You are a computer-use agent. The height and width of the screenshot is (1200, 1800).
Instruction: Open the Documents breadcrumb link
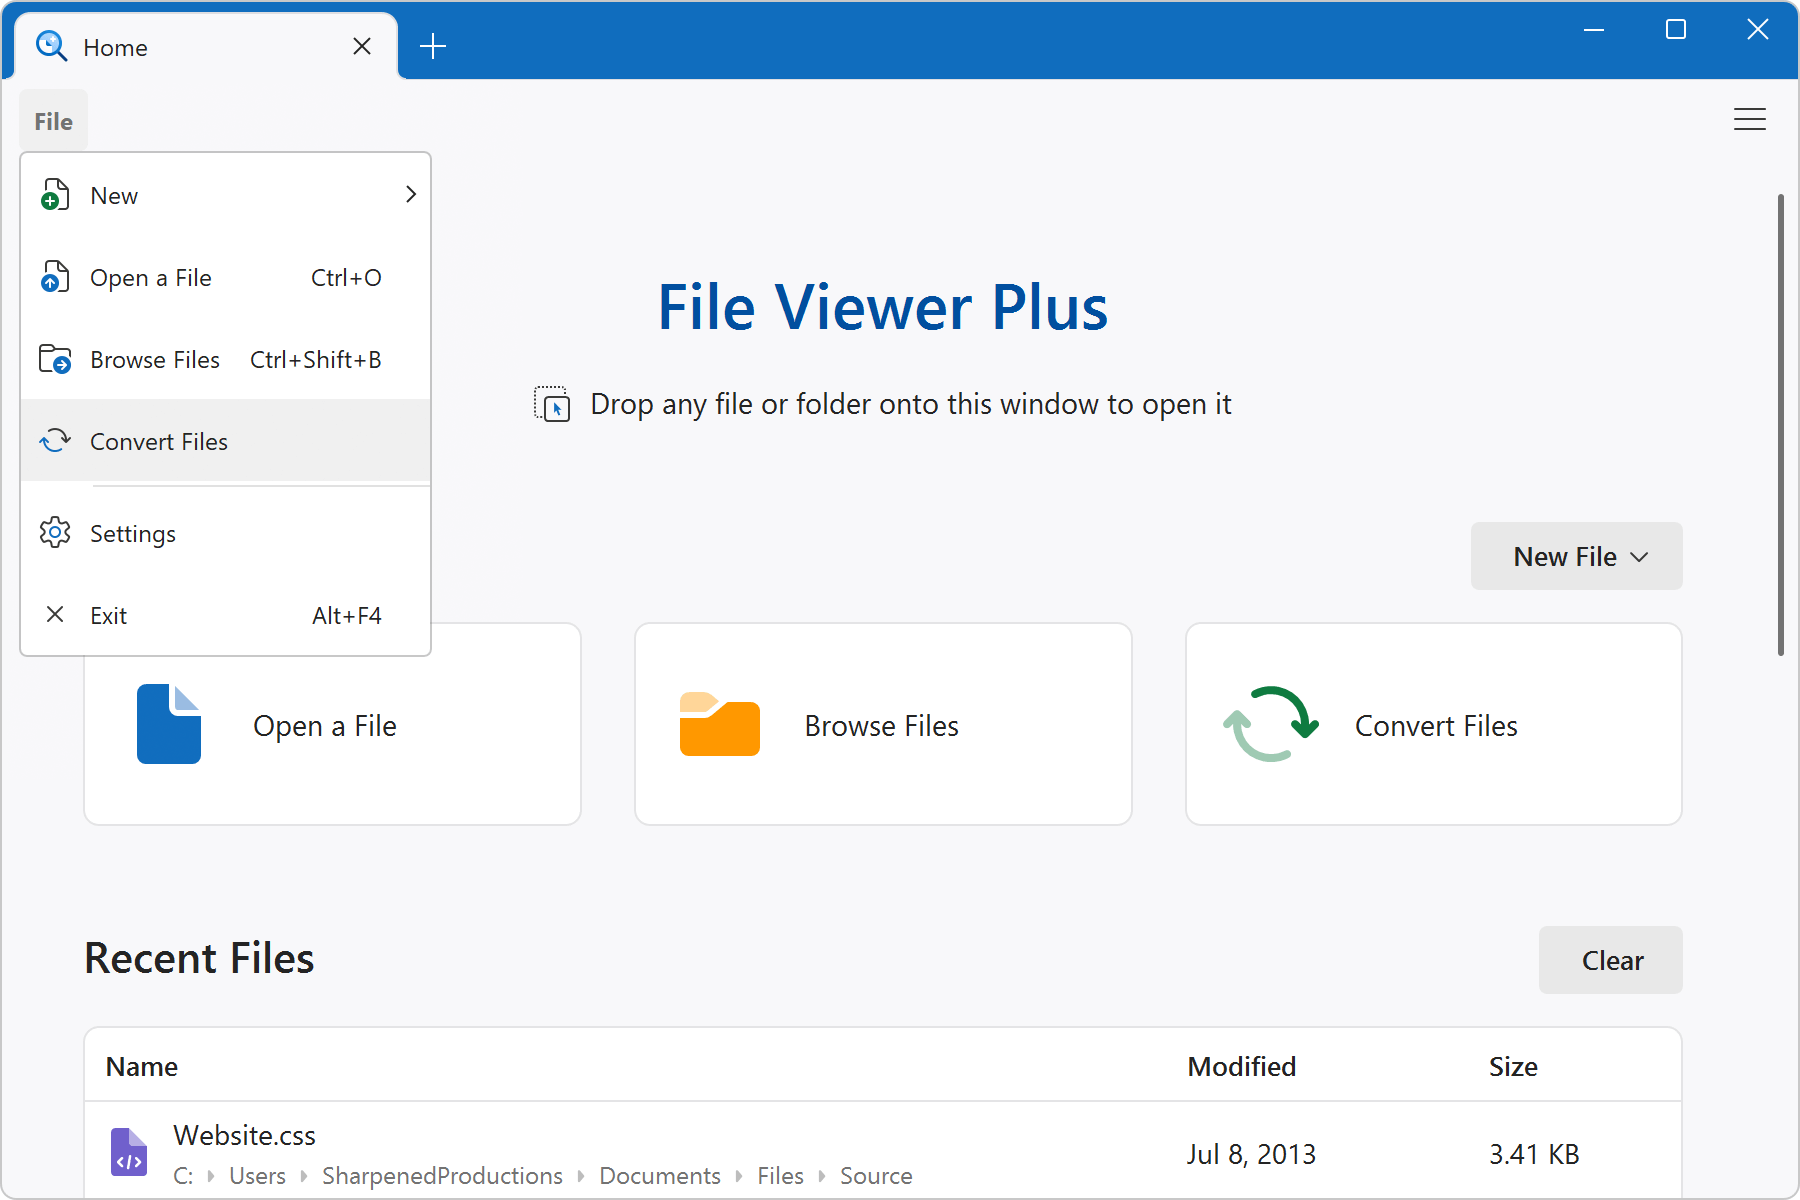[x=659, y=1175]
